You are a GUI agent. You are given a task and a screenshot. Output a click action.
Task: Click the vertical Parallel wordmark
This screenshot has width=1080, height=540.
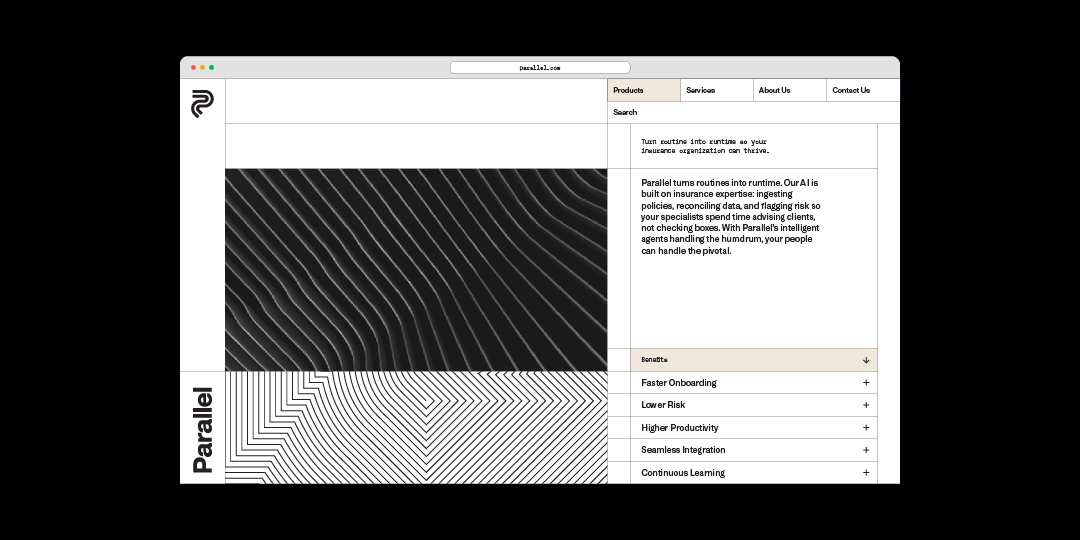click(202, 430)
